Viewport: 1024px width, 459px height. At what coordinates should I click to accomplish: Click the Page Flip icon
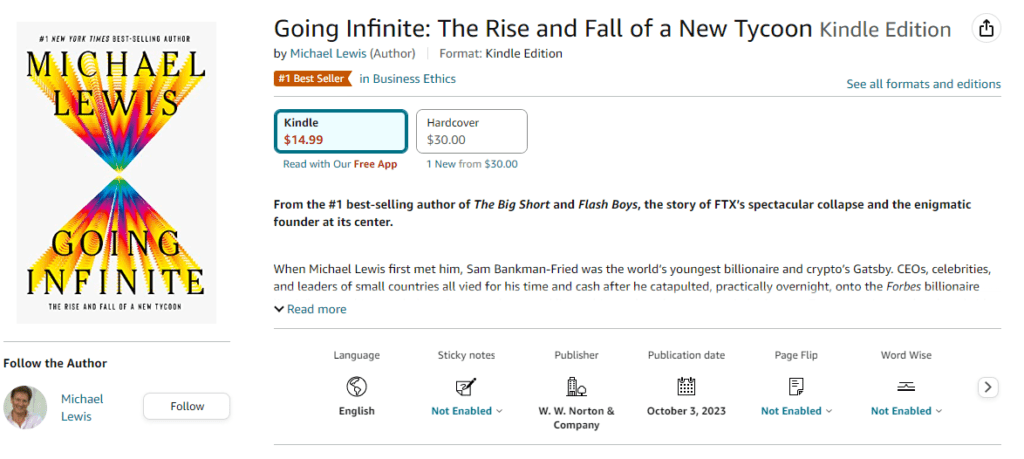[x=796, y=386]
